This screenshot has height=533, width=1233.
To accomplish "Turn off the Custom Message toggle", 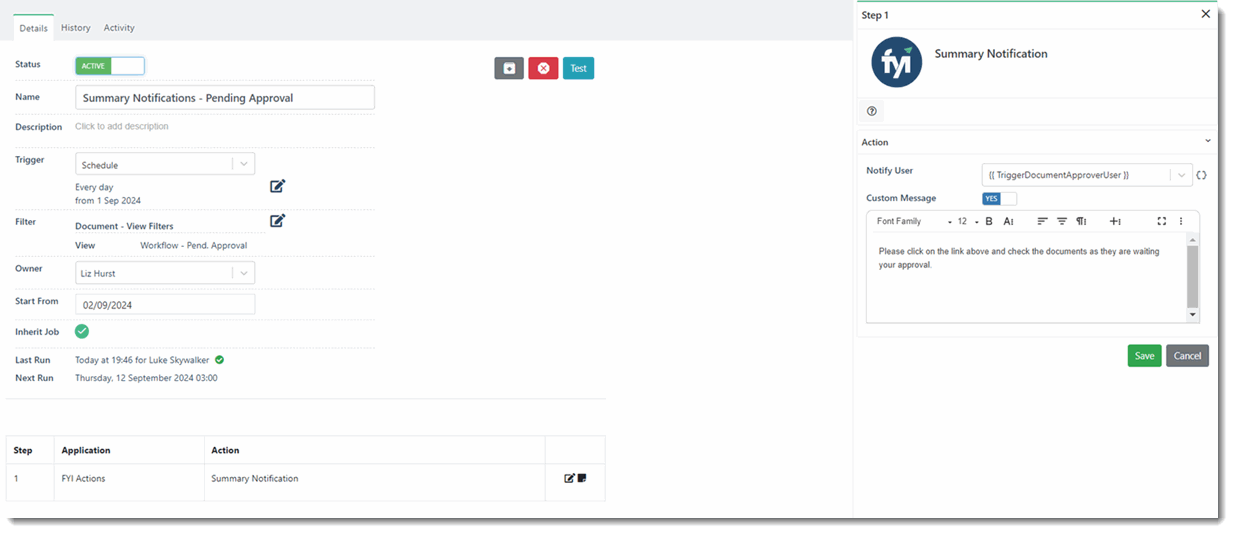I will pos(999,198).
